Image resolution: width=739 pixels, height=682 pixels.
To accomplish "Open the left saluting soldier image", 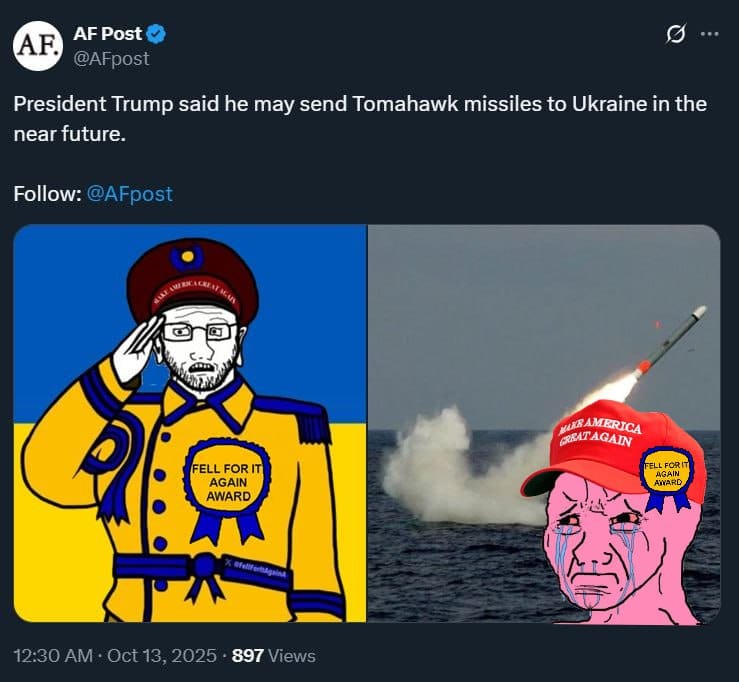I will pos(190,423).
